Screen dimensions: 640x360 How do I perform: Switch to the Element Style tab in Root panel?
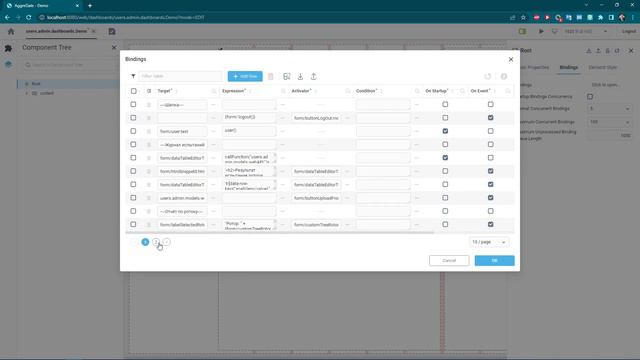point(602,67)
